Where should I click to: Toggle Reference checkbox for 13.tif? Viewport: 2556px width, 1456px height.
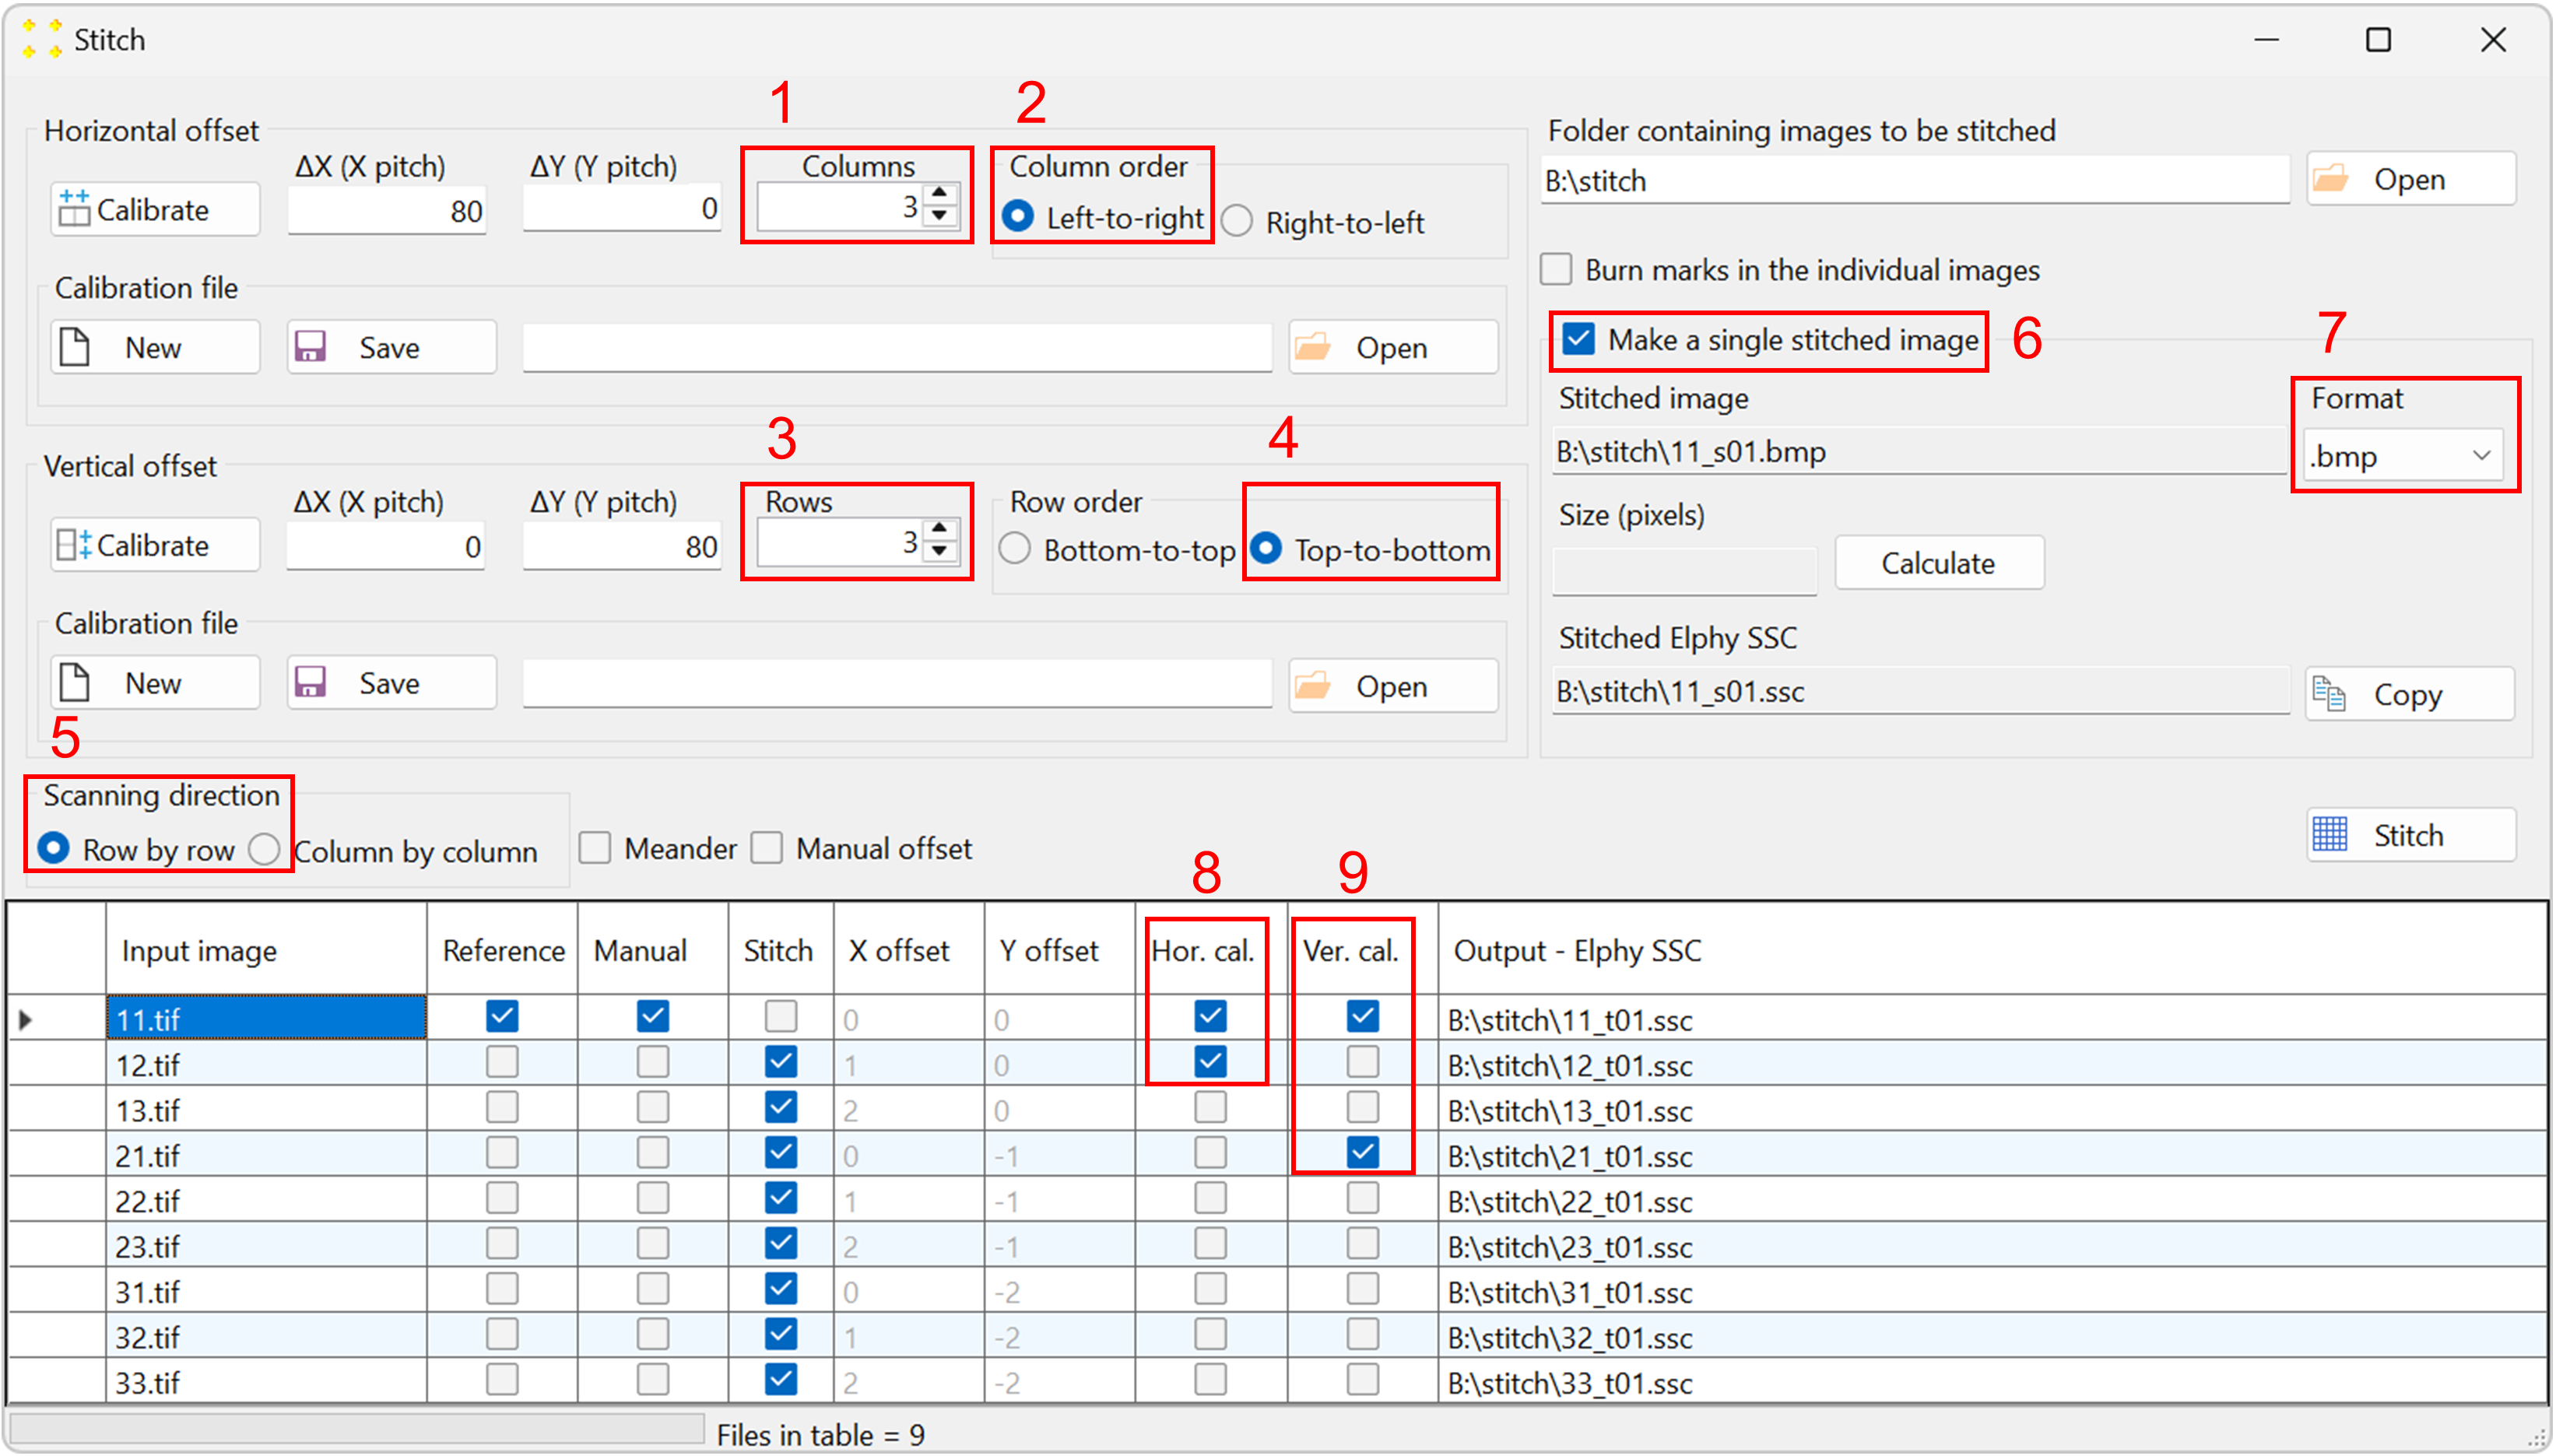point(502,1107)
